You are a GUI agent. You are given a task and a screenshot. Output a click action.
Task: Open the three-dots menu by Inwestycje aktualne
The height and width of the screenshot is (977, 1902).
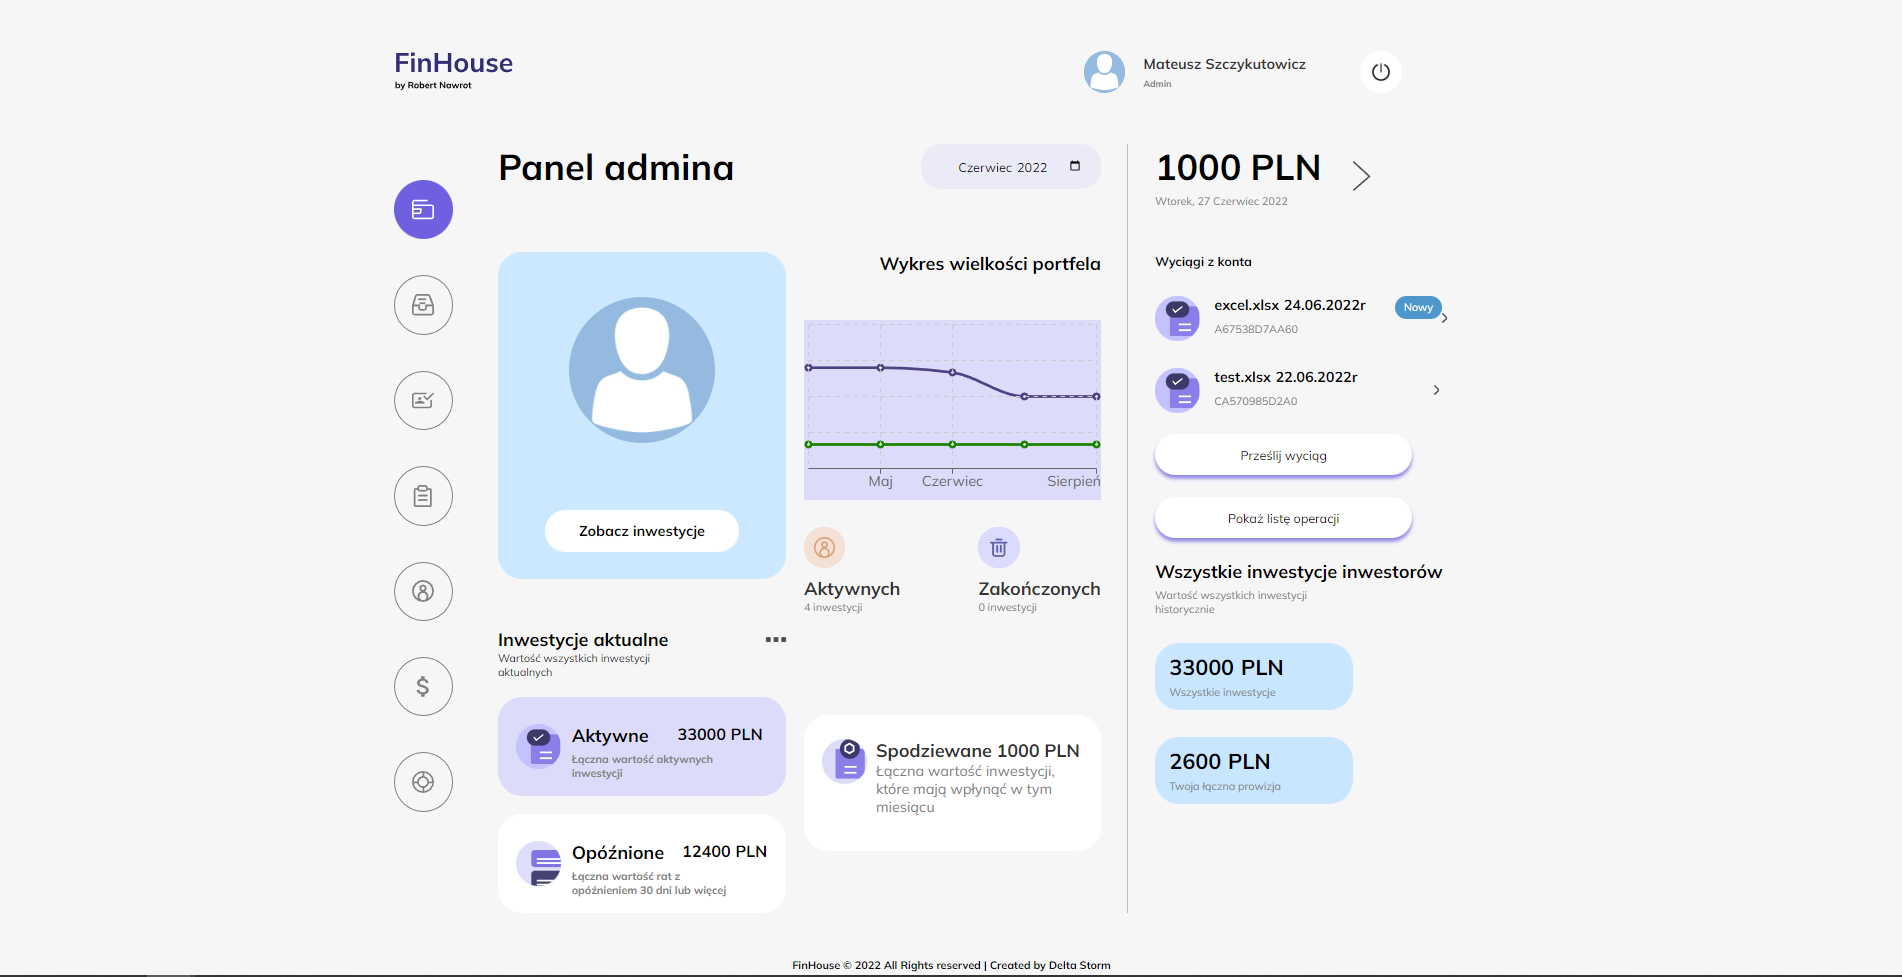click(776, 639)
